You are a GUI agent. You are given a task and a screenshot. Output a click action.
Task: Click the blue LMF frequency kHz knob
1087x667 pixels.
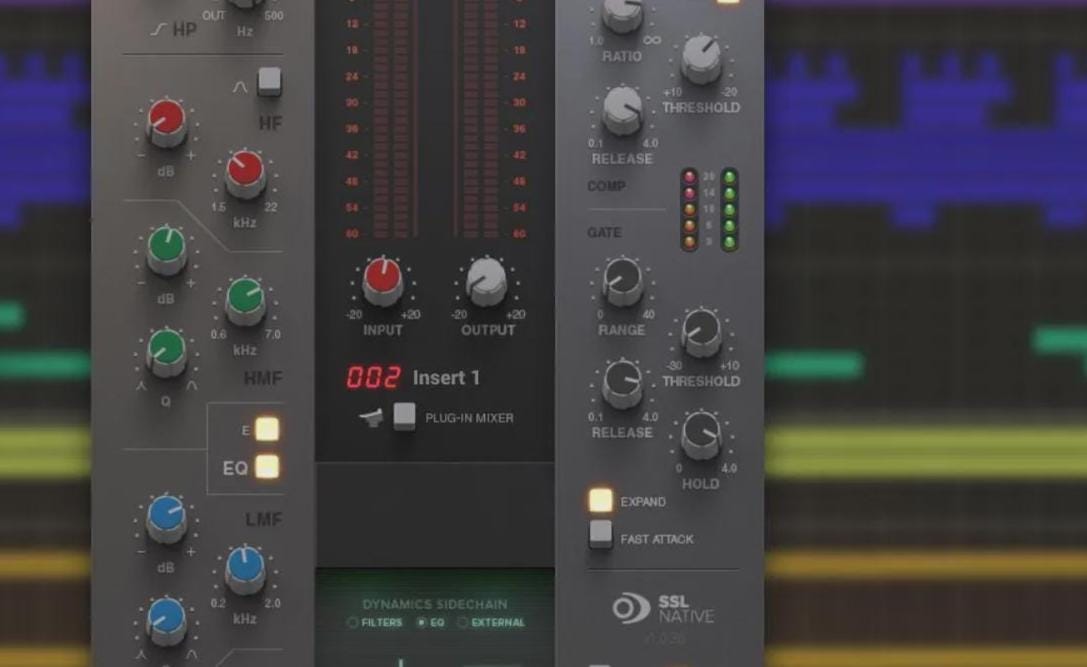(245, 570)
